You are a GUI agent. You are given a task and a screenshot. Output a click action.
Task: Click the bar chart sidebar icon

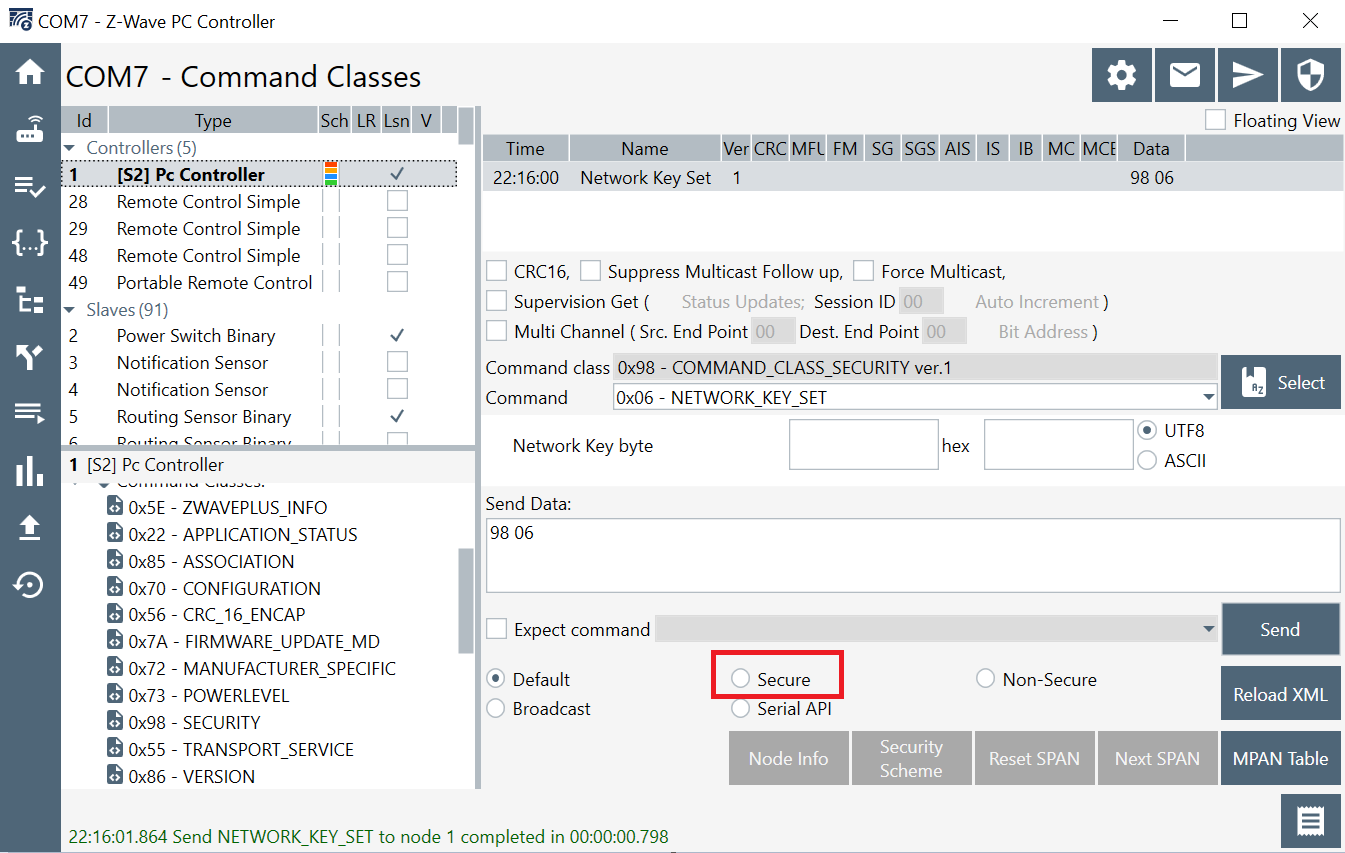point(30,471)
